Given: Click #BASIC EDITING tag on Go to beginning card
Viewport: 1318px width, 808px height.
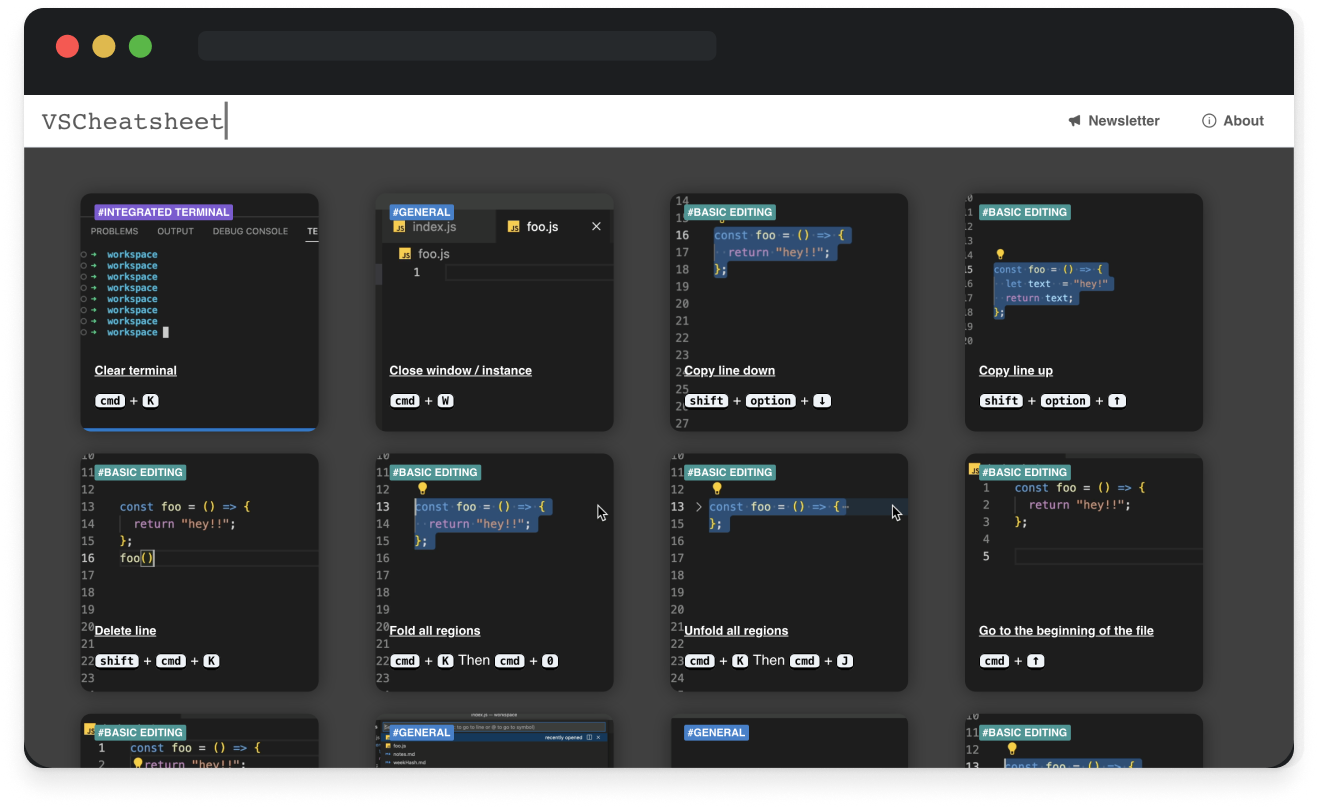Looking at the screenshot, I should tap(1024, 472).
